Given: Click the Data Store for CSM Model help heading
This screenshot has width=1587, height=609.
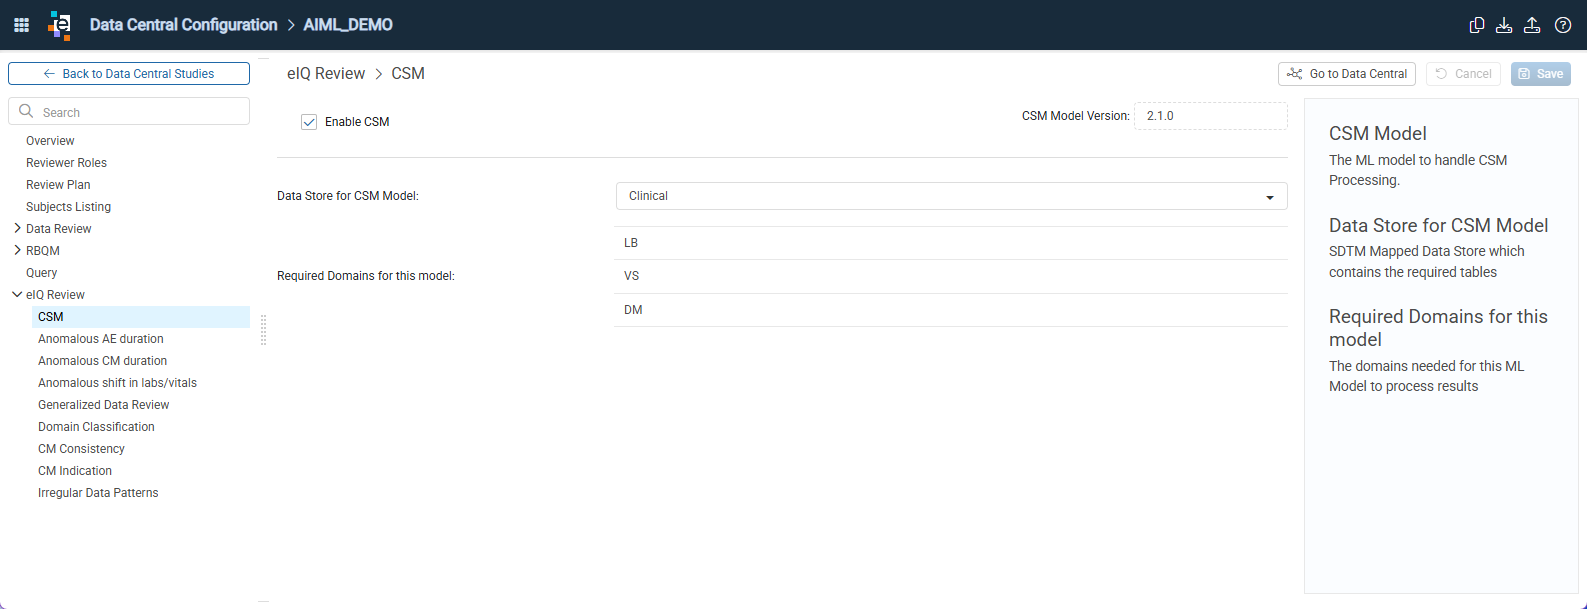Looking at the screenshot, I should pyautogui.click(x=1438, y=226).
